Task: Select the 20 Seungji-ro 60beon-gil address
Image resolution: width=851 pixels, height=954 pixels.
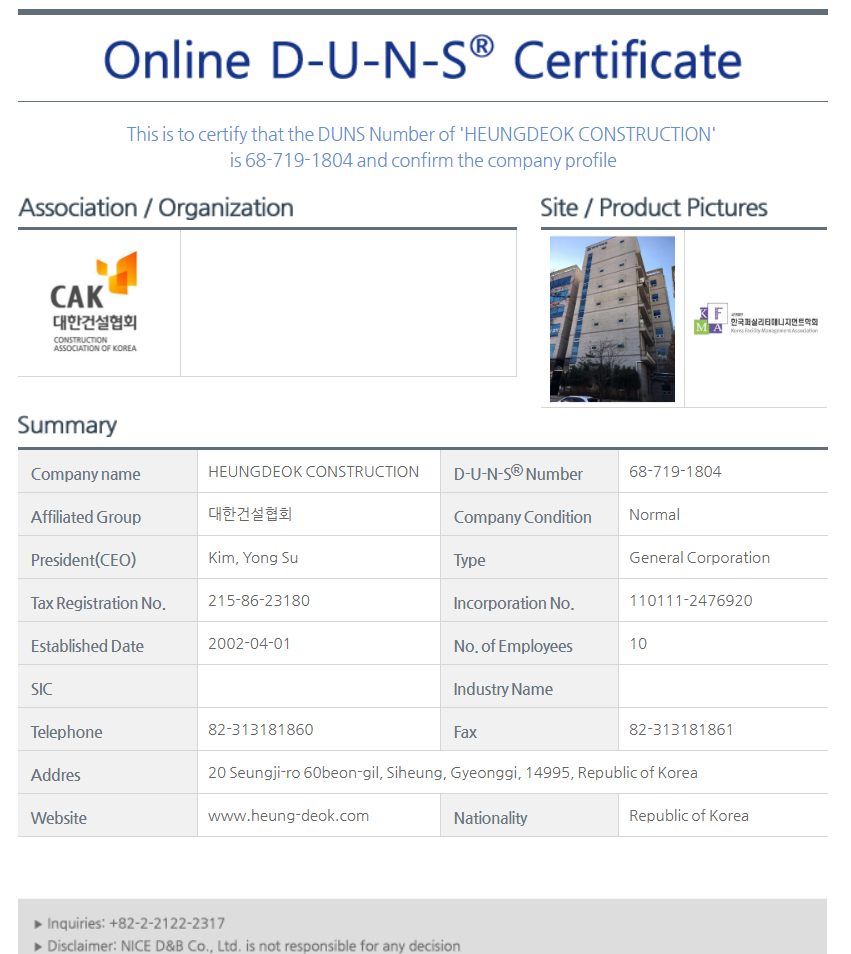Action: (453, 773)
